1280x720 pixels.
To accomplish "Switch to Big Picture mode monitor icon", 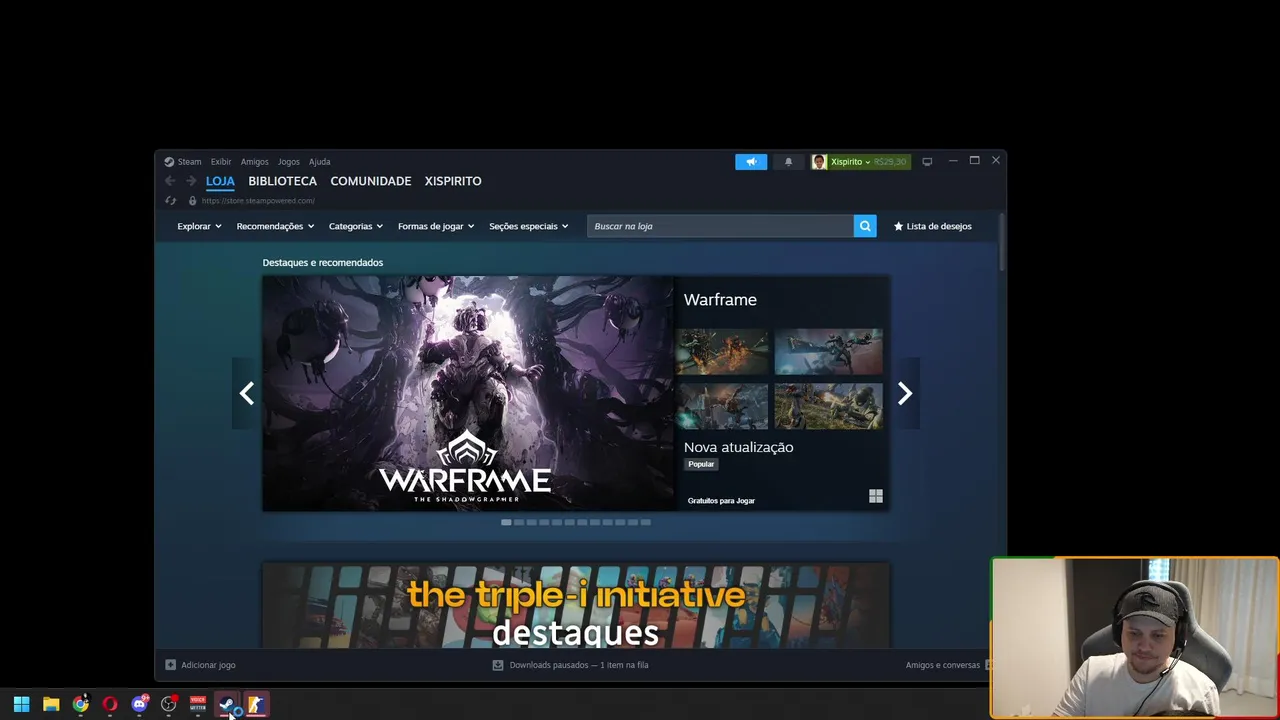I will point(927,162).
